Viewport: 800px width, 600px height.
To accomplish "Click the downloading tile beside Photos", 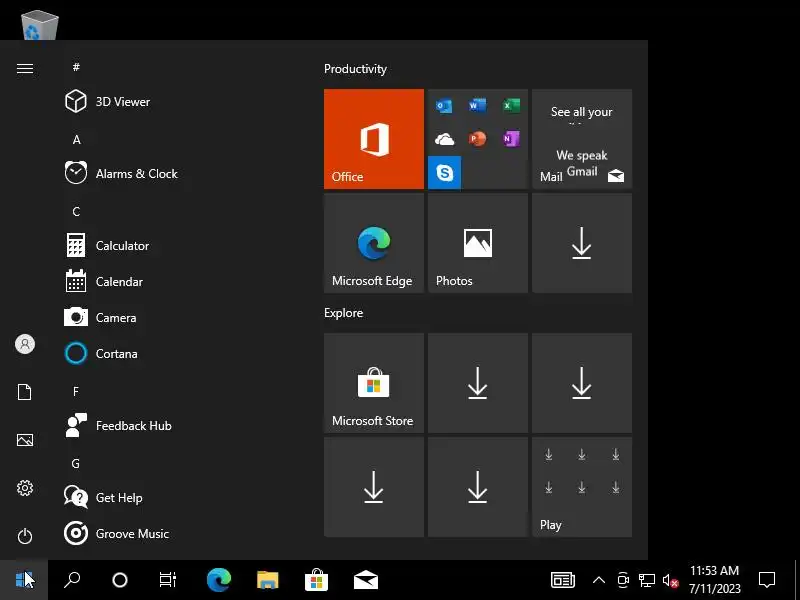I will pos(582,243).
